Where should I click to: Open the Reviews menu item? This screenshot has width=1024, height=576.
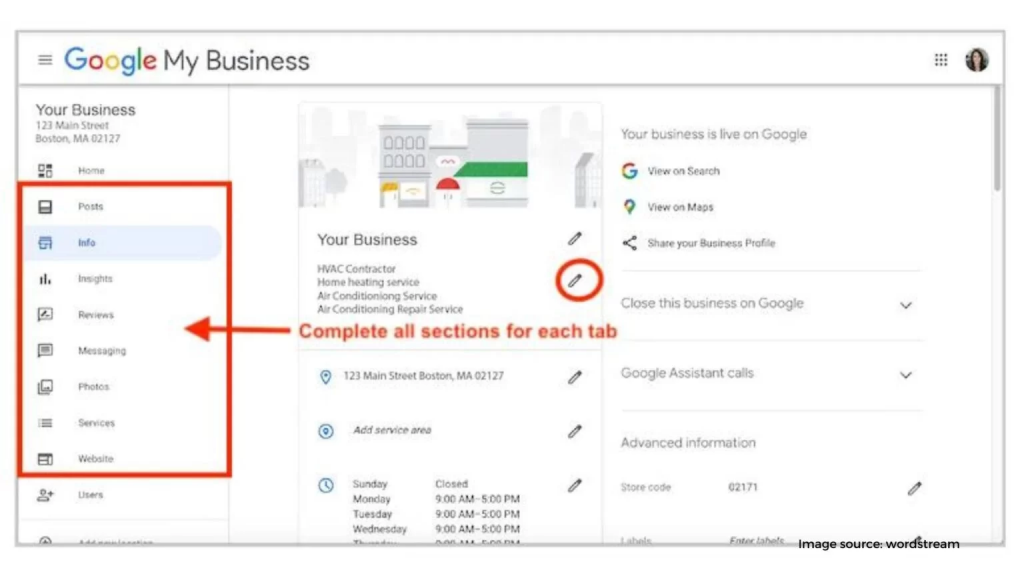[96, 315]
